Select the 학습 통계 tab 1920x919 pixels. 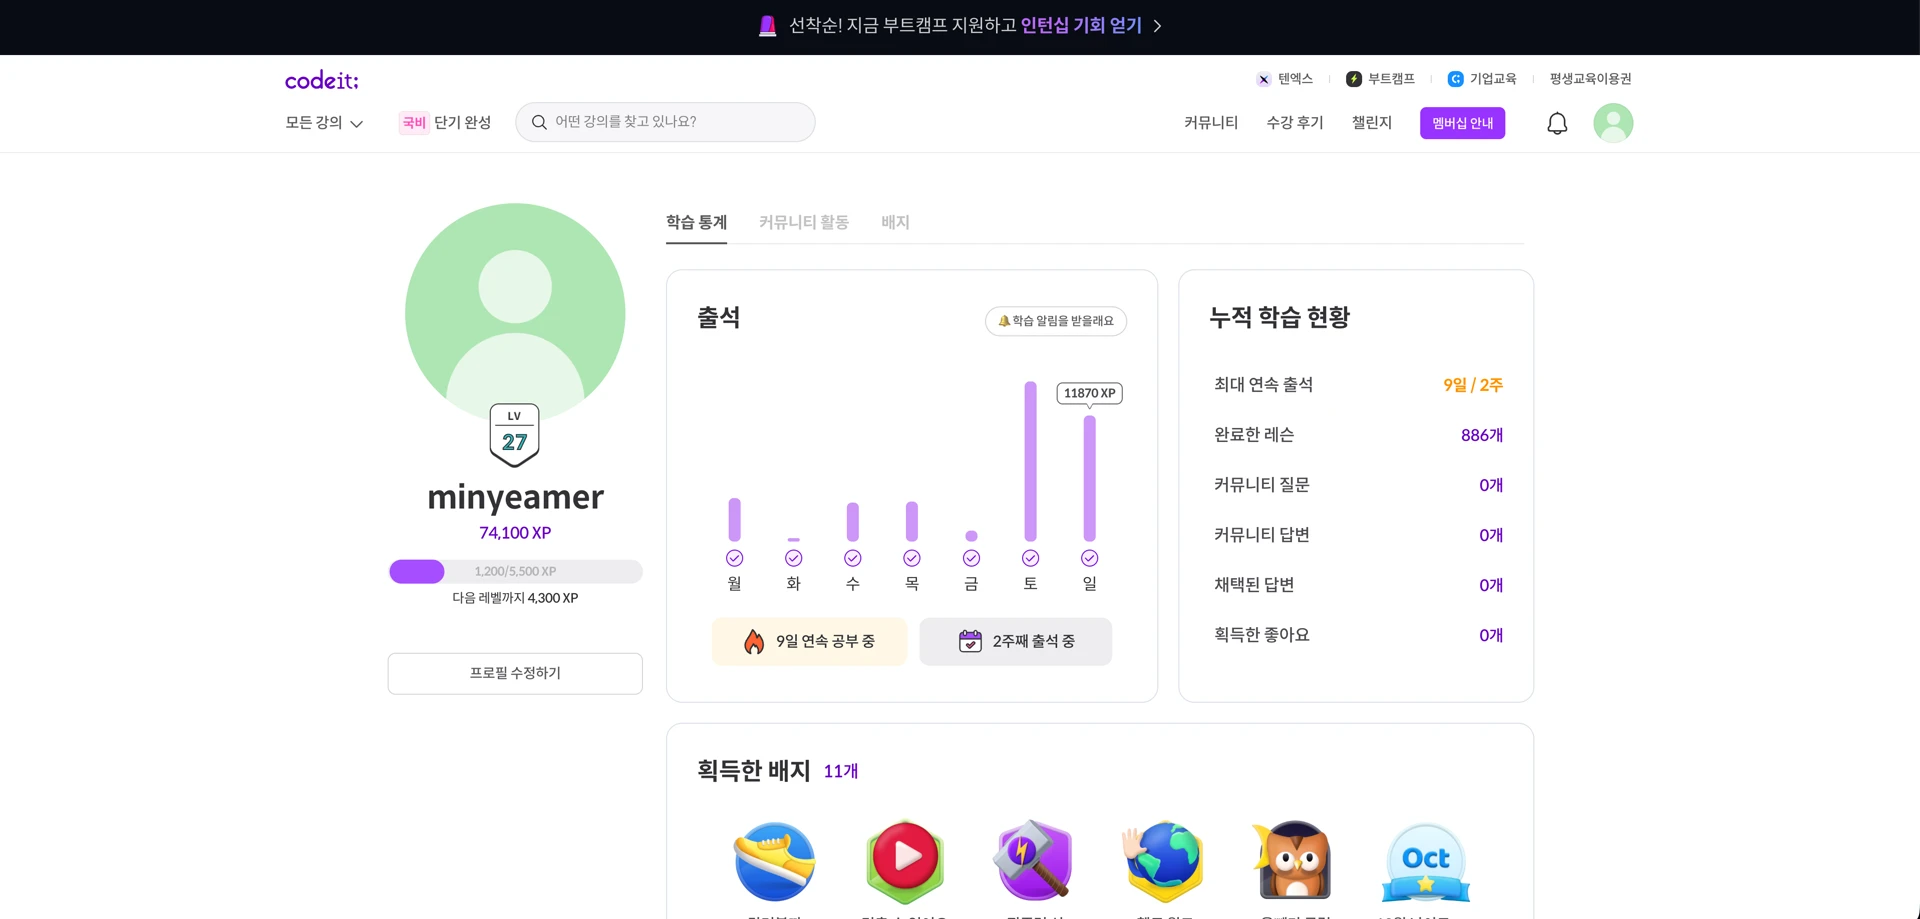pyautogui.click(x=696, y=222)
